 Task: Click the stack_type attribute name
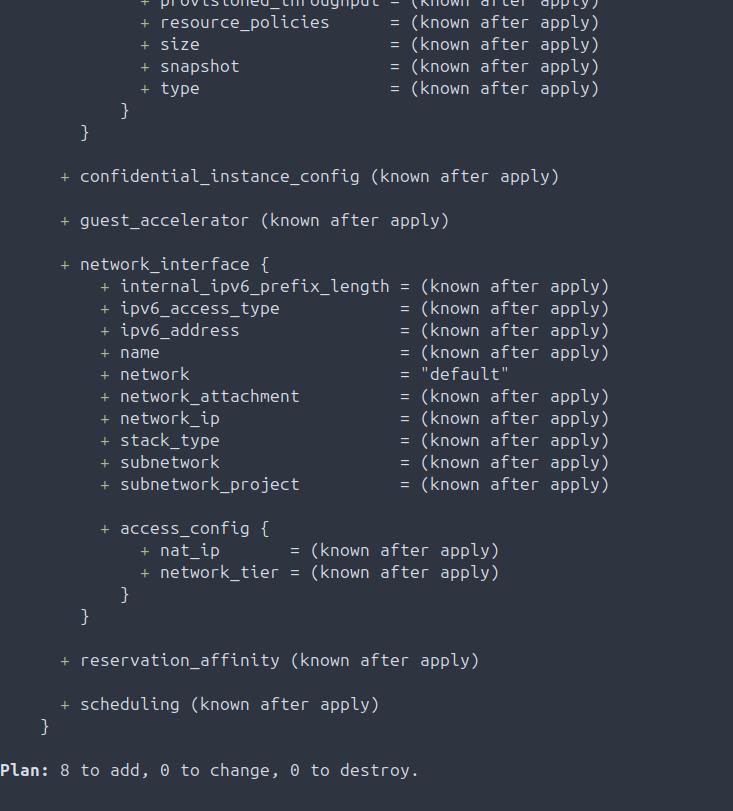click(169, 440)
